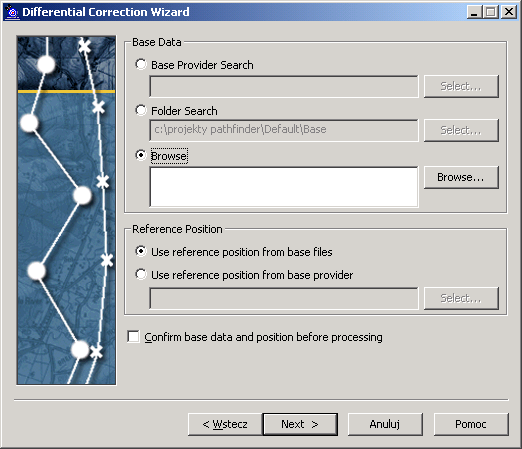Go back with the Wstecz button
The height and width of the screenshot is (449, 522).
click(225, 424)
